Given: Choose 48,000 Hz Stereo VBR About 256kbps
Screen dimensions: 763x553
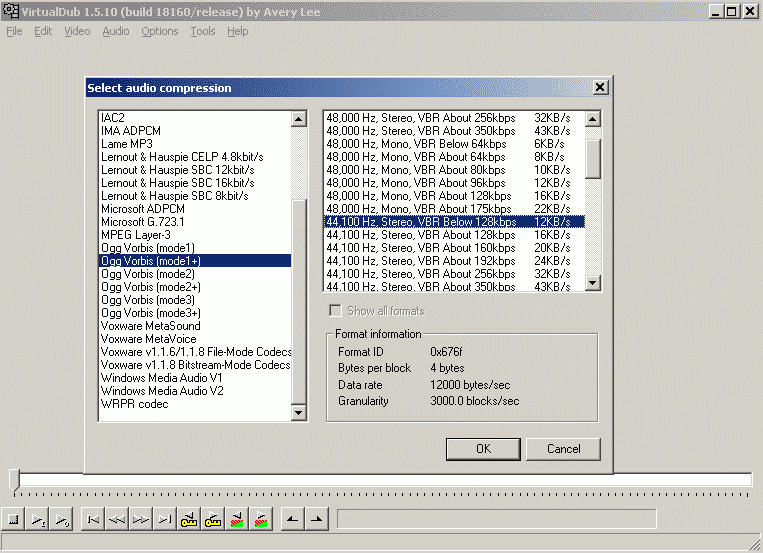Looking at the screenshot, I should pyautogui.click(x=454, y=118).
